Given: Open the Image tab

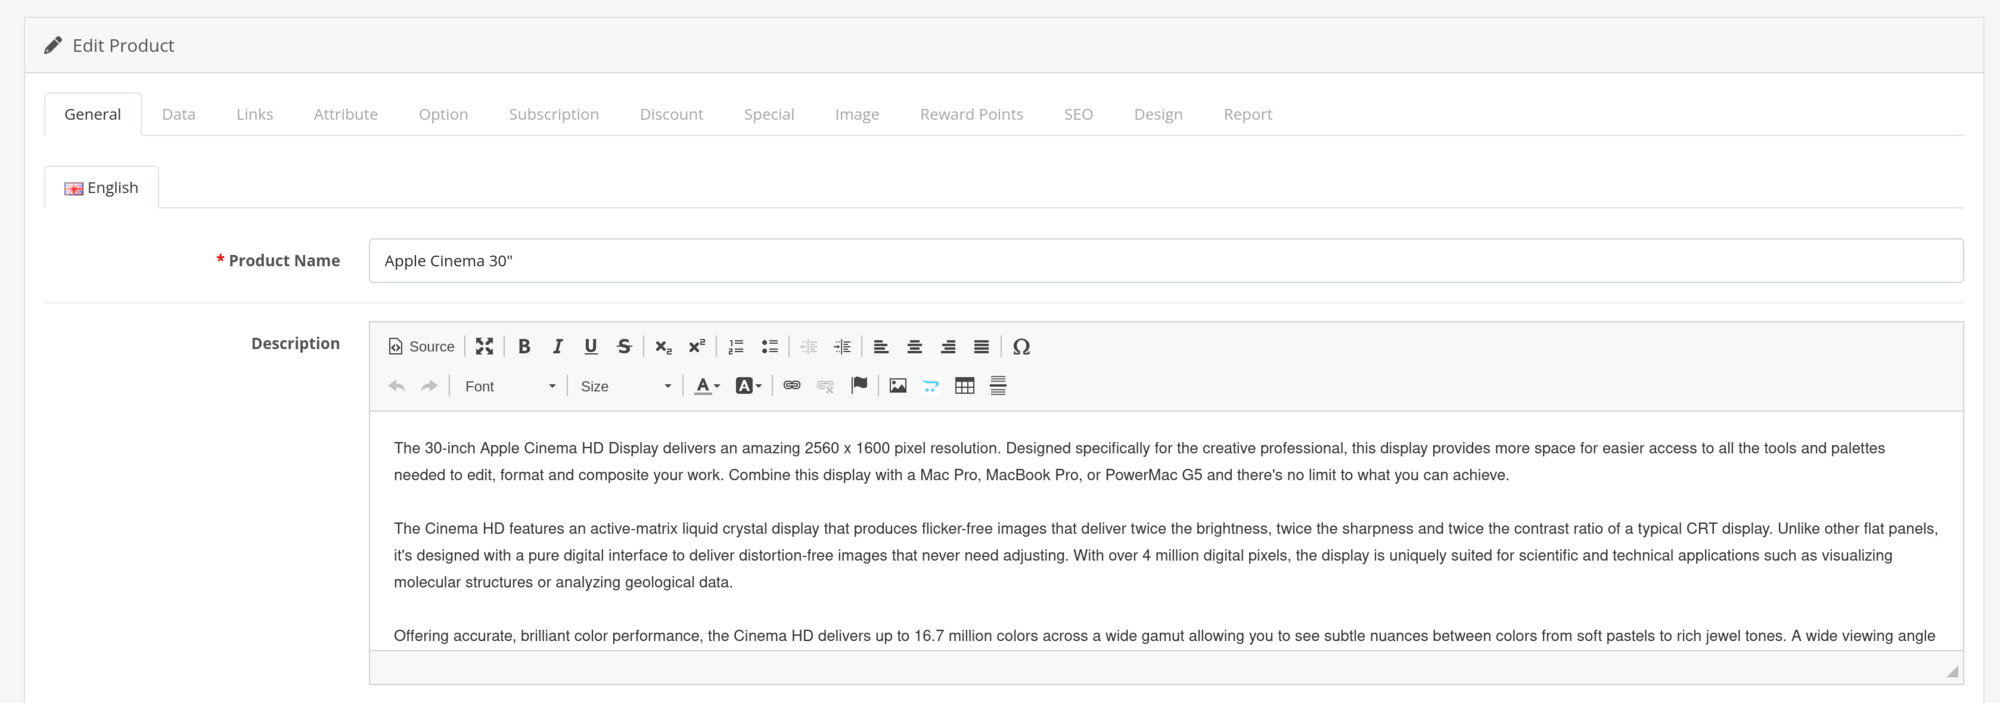Looking at the screenshot, I should (x=857, y=114).
